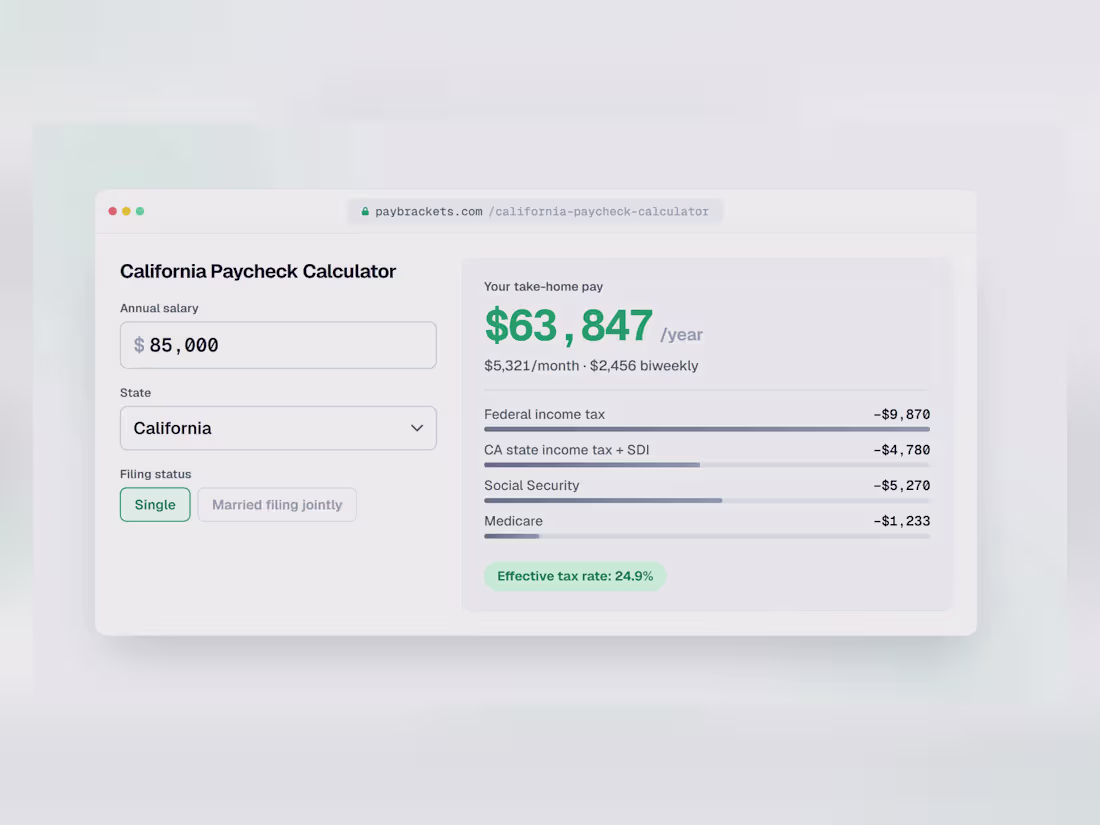
Task: Open the California state dropdown
Action: [x=279, y=428]
